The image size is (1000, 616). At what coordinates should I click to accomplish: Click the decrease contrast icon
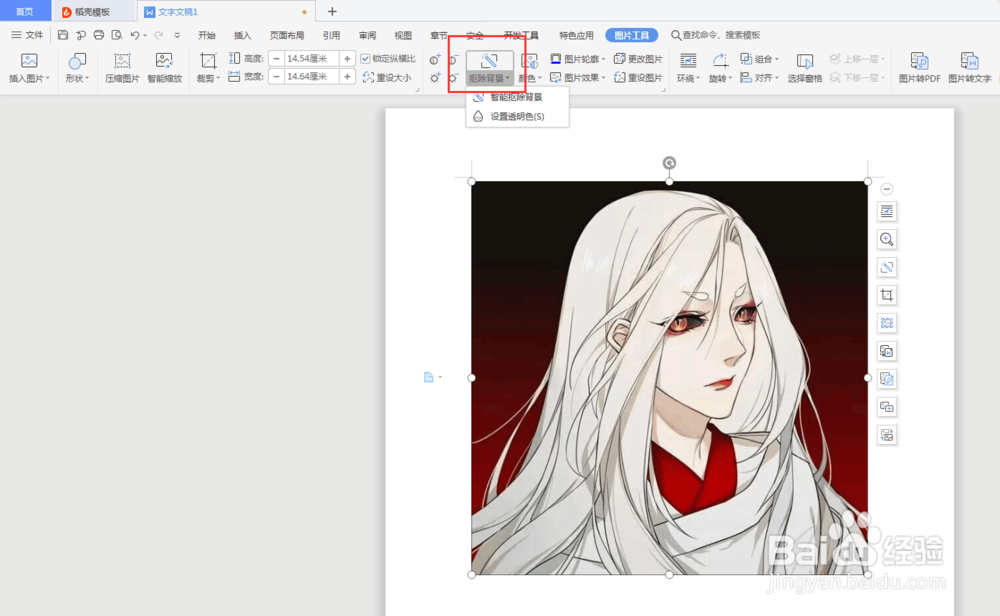tap(453, 60)
